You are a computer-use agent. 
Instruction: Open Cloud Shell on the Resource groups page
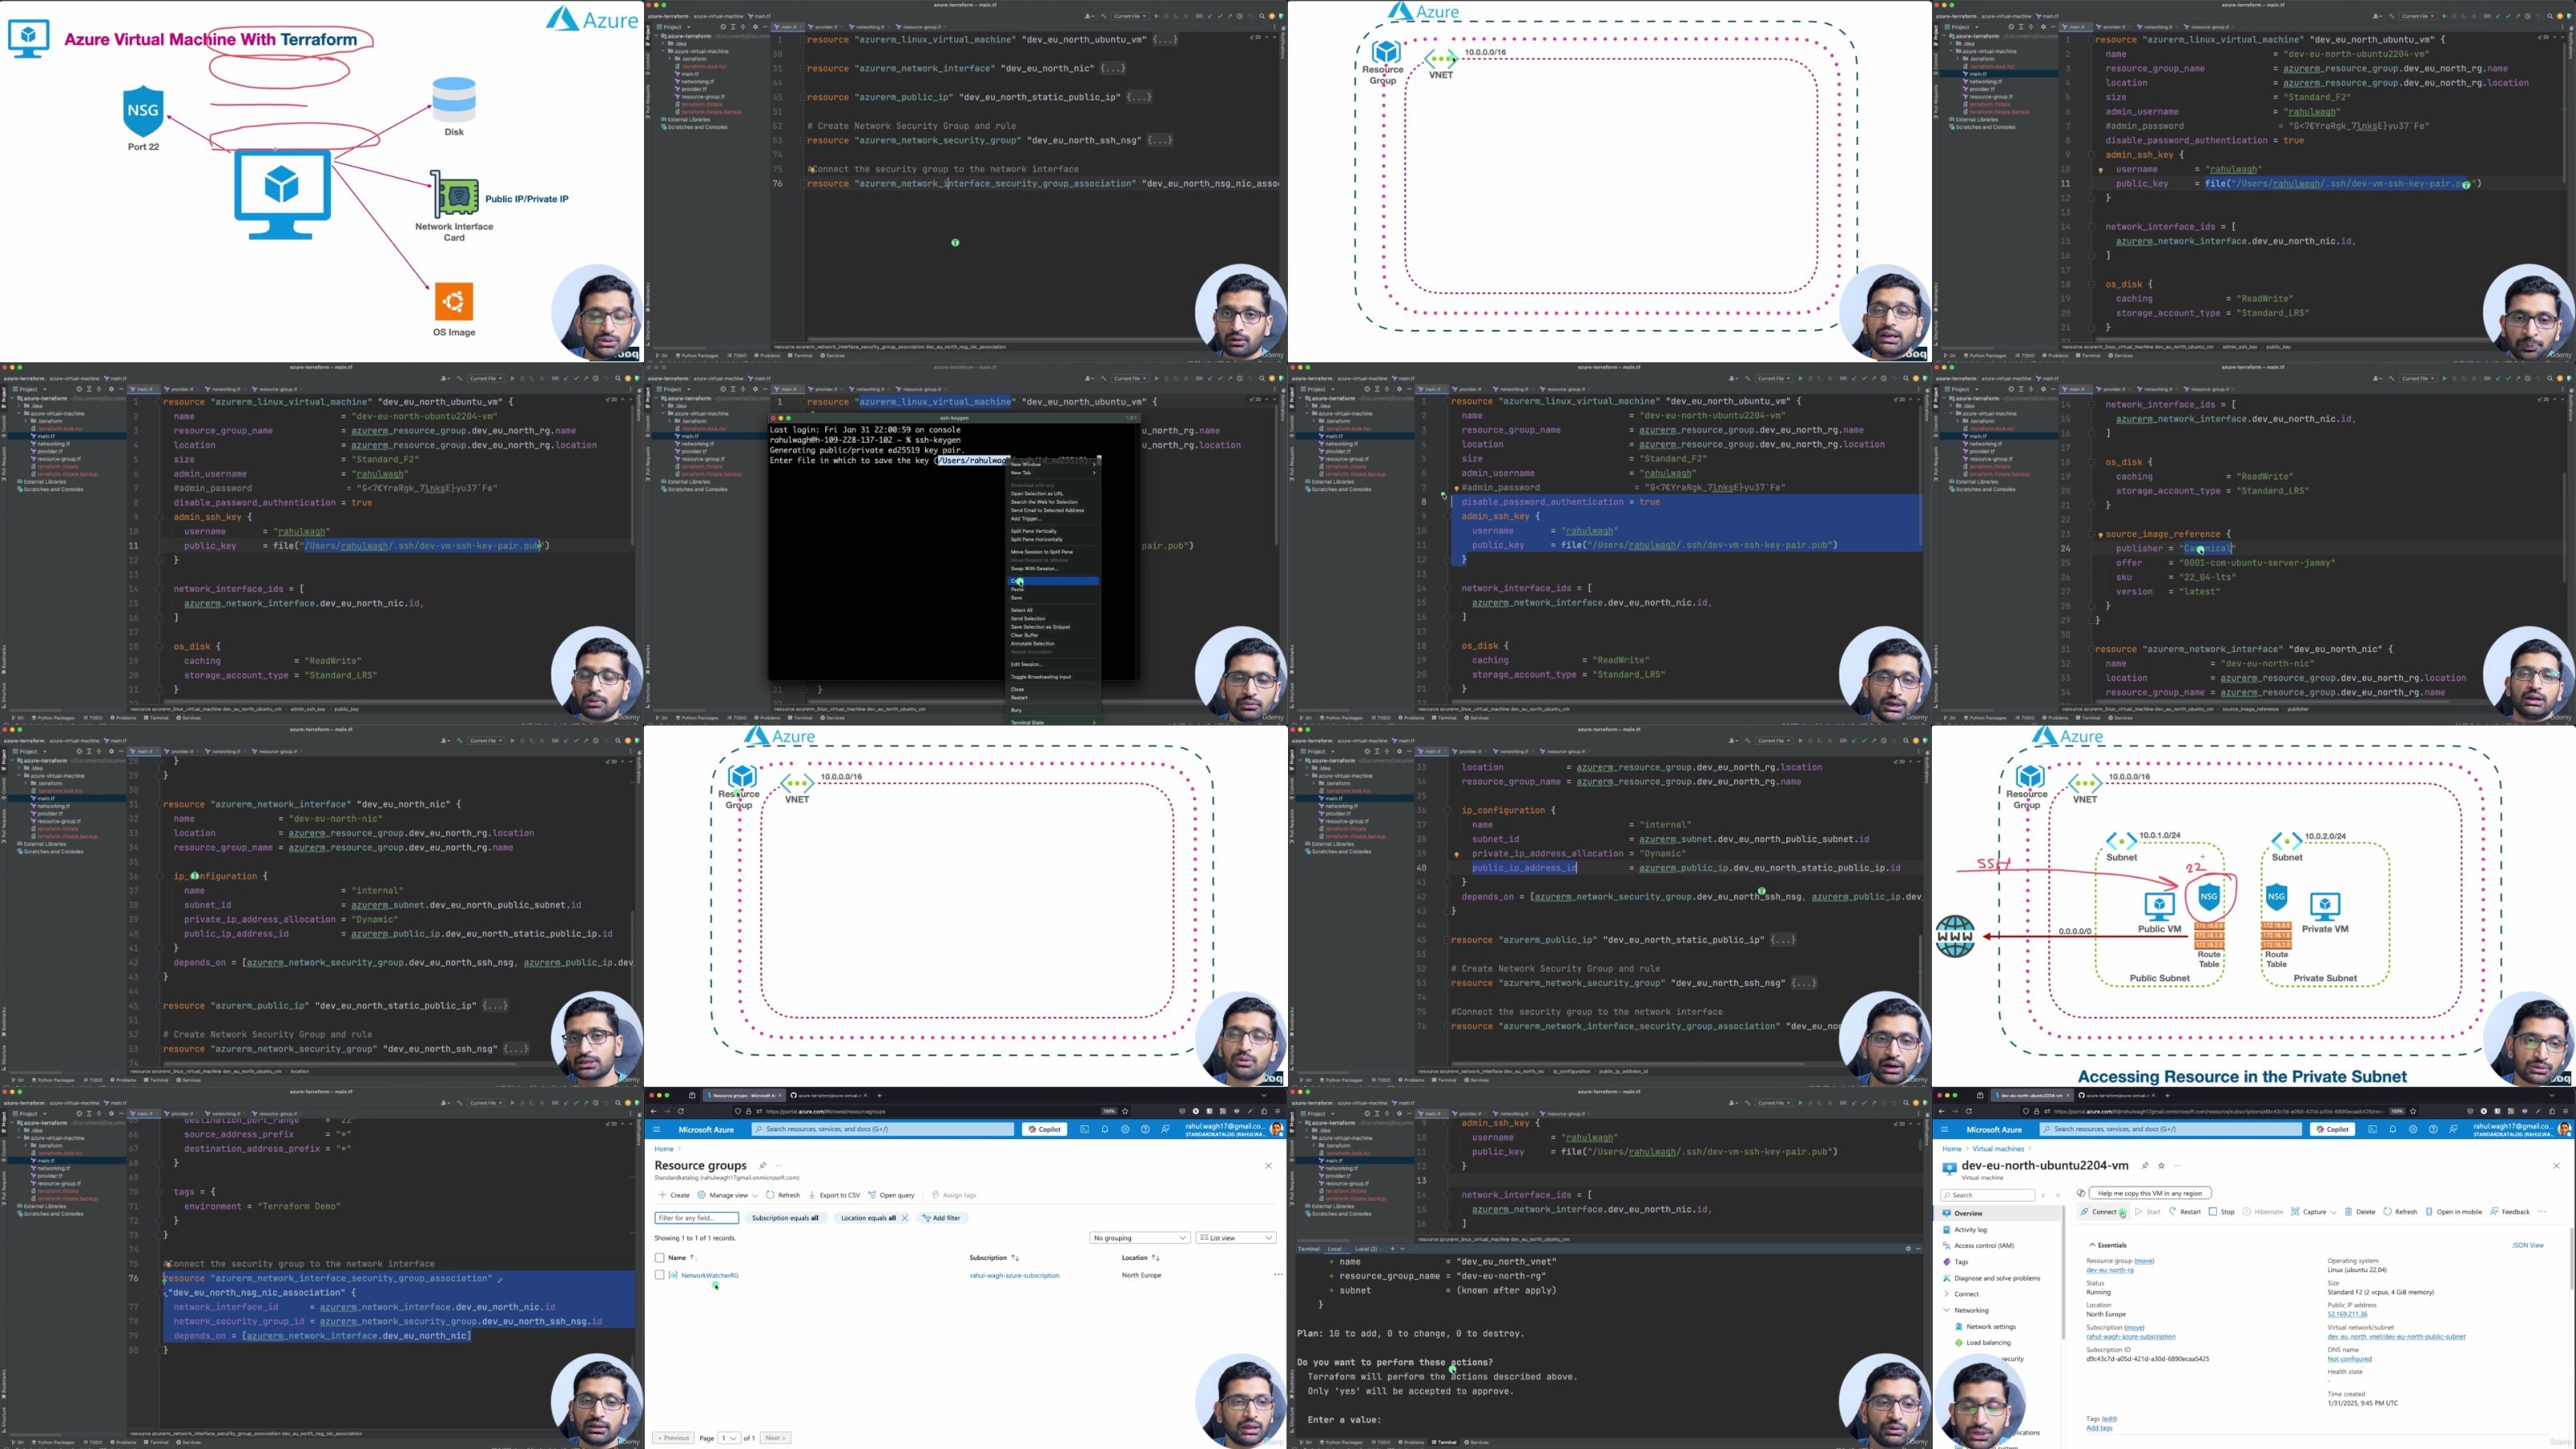pos(1084,1129)
